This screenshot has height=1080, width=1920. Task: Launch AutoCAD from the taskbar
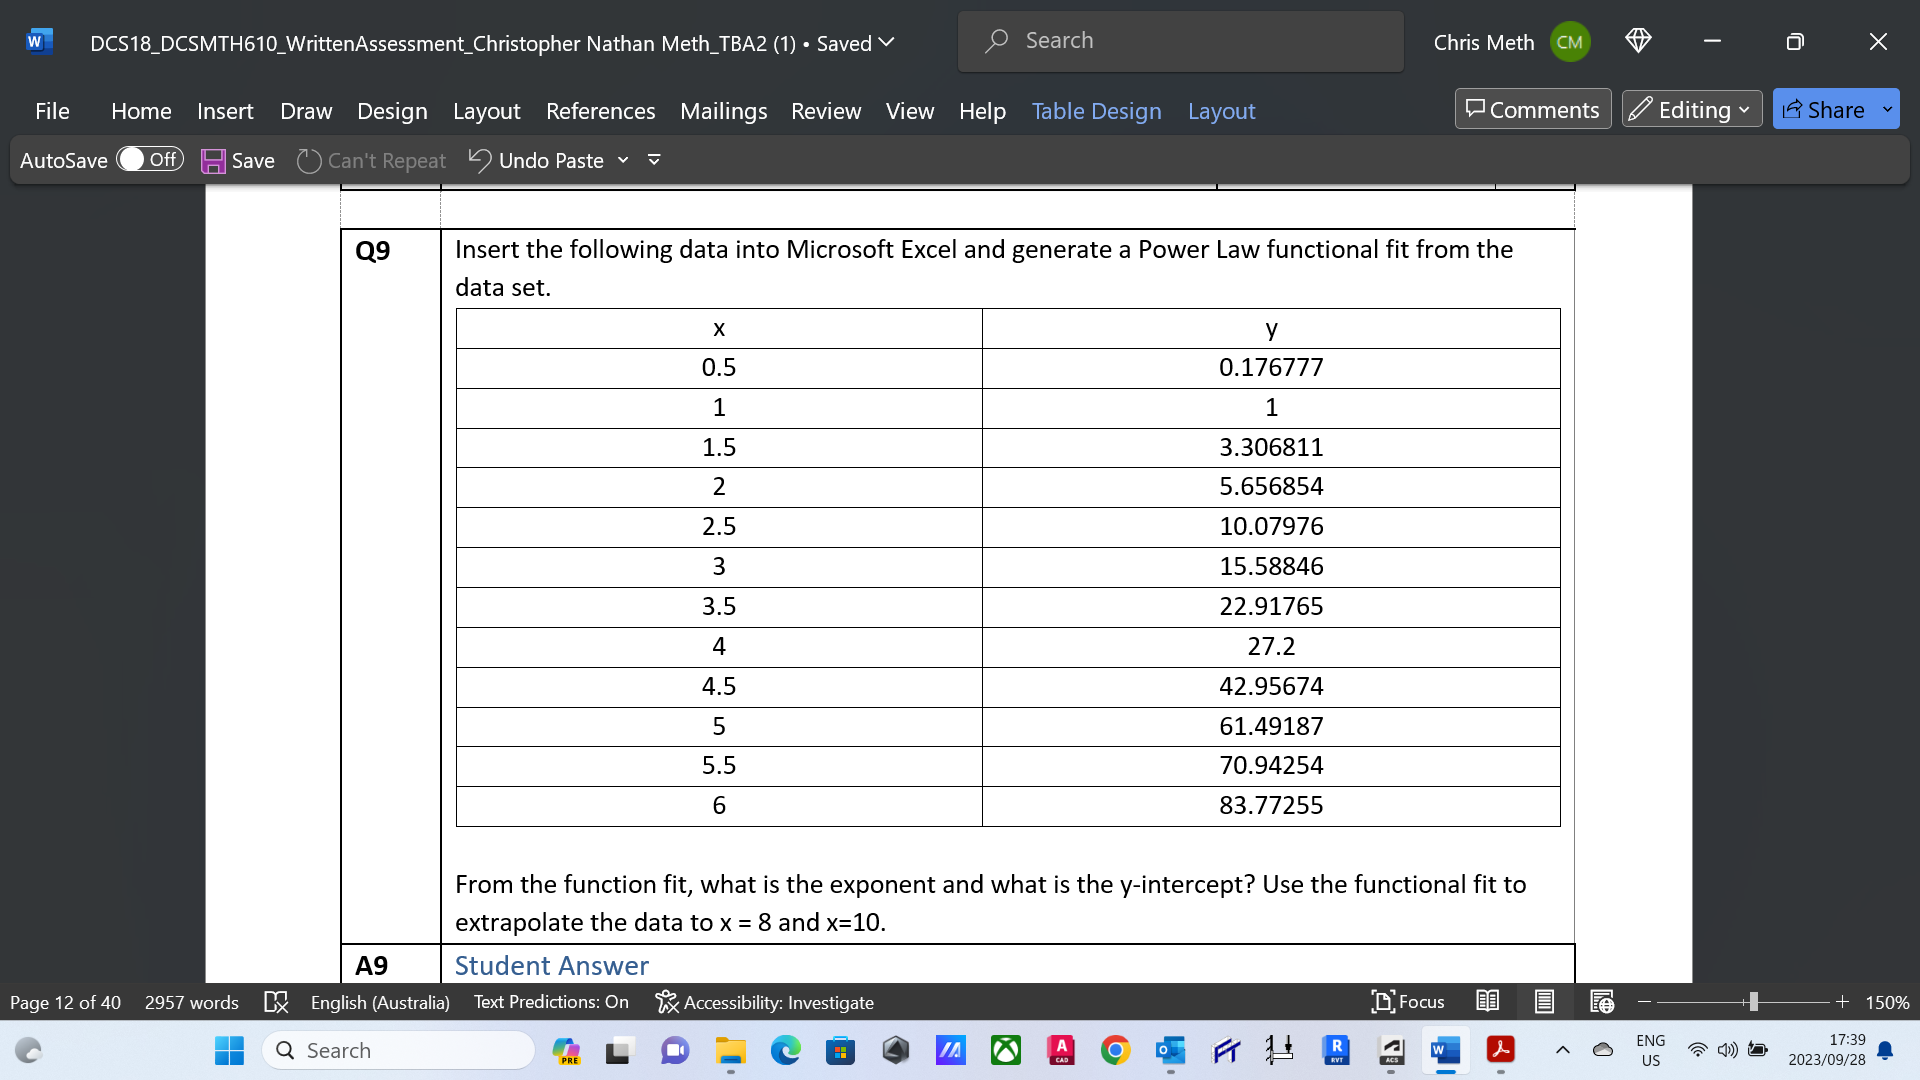point(1061,1051)
